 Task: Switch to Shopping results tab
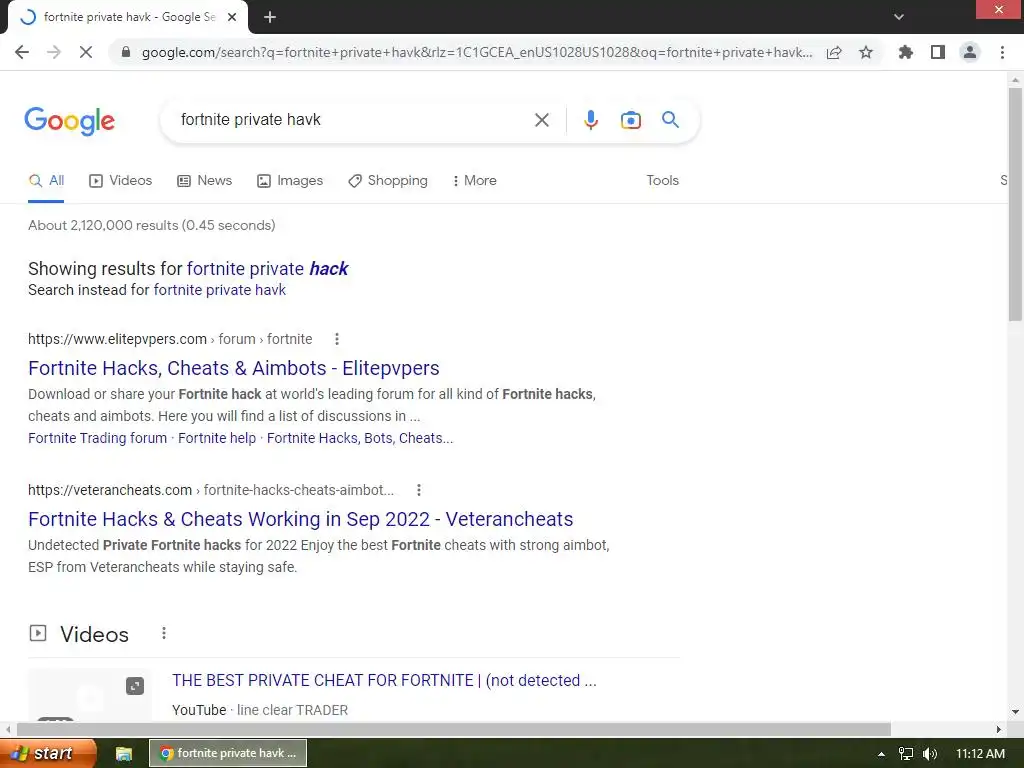[x=388, y=181]
